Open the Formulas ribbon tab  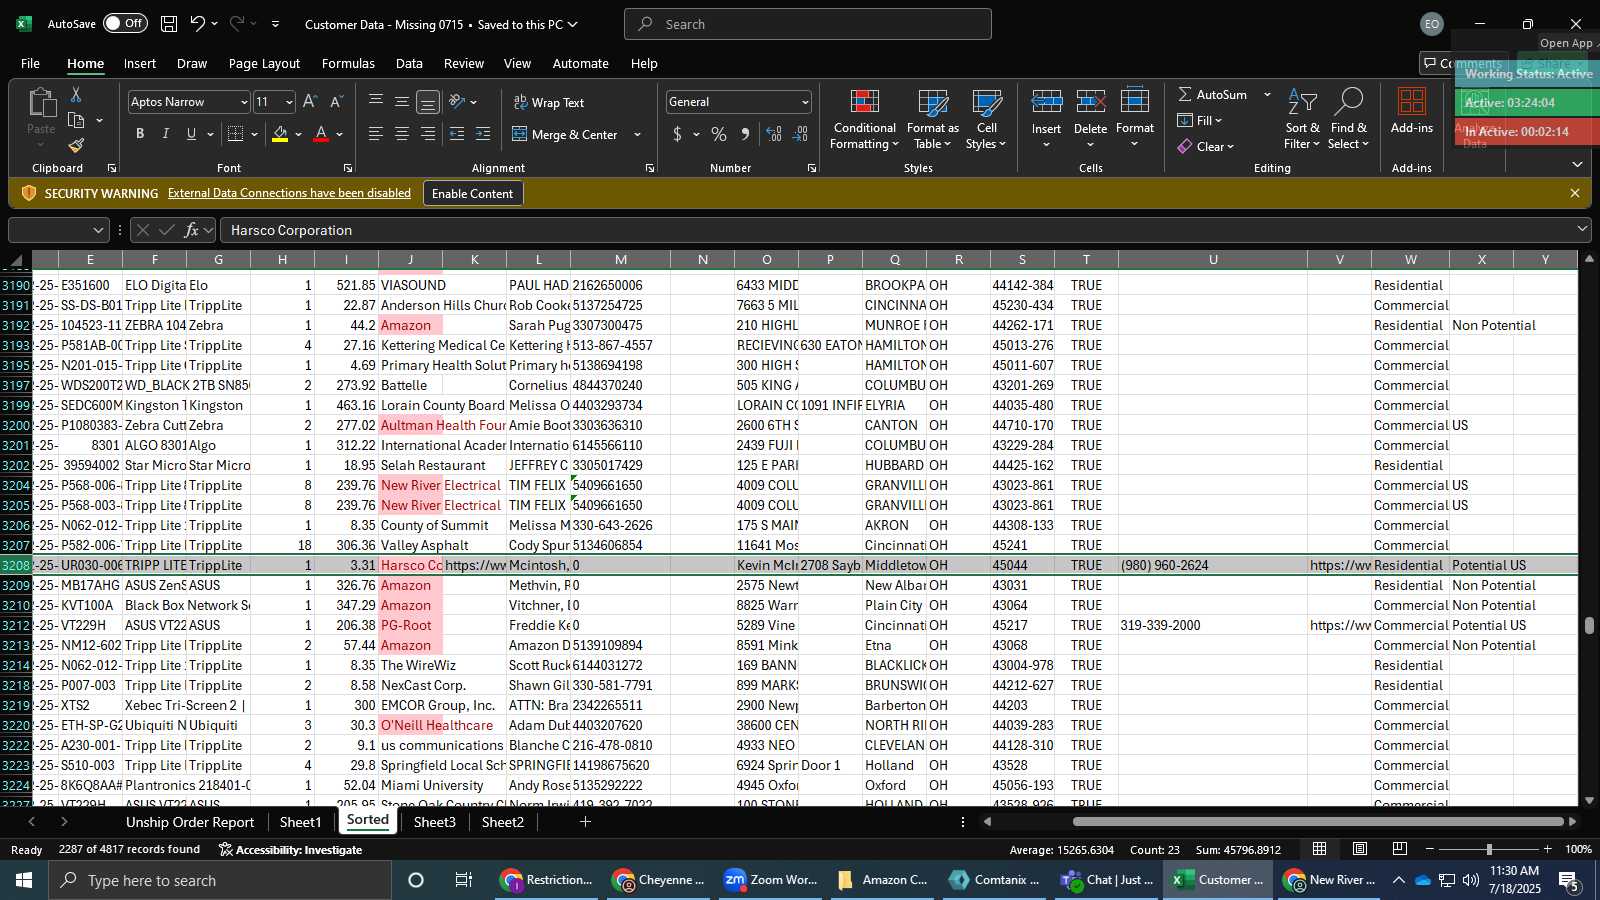pyautogui.click(x=348, y=63)
